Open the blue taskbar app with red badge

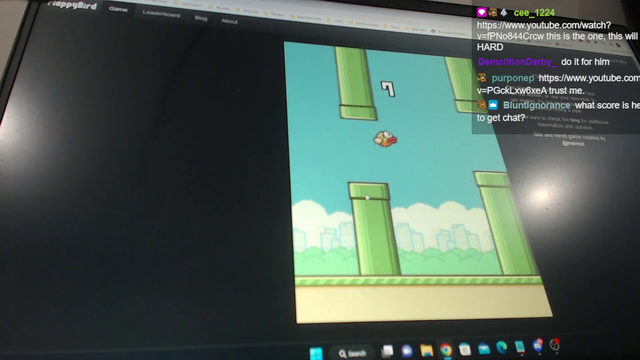coord(538,345)
